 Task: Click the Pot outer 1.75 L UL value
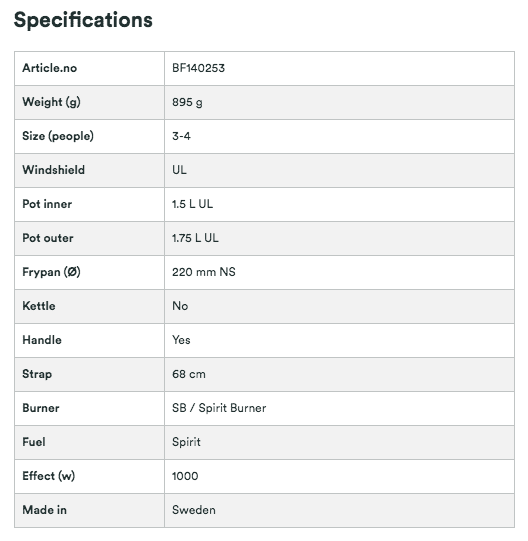pos(195,238)
